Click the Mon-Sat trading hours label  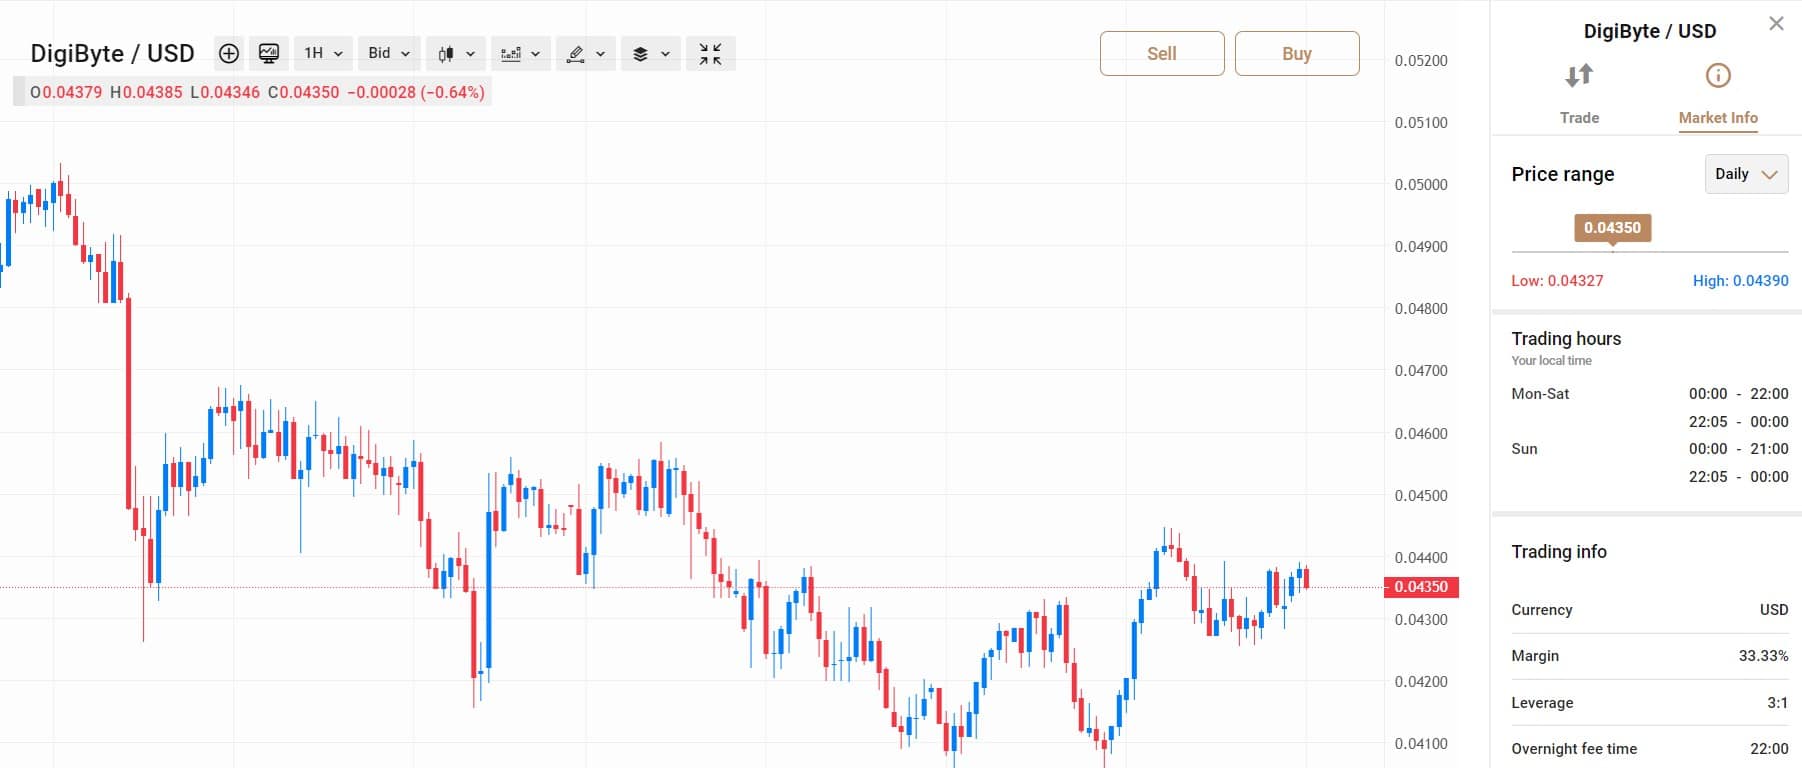1540,394
